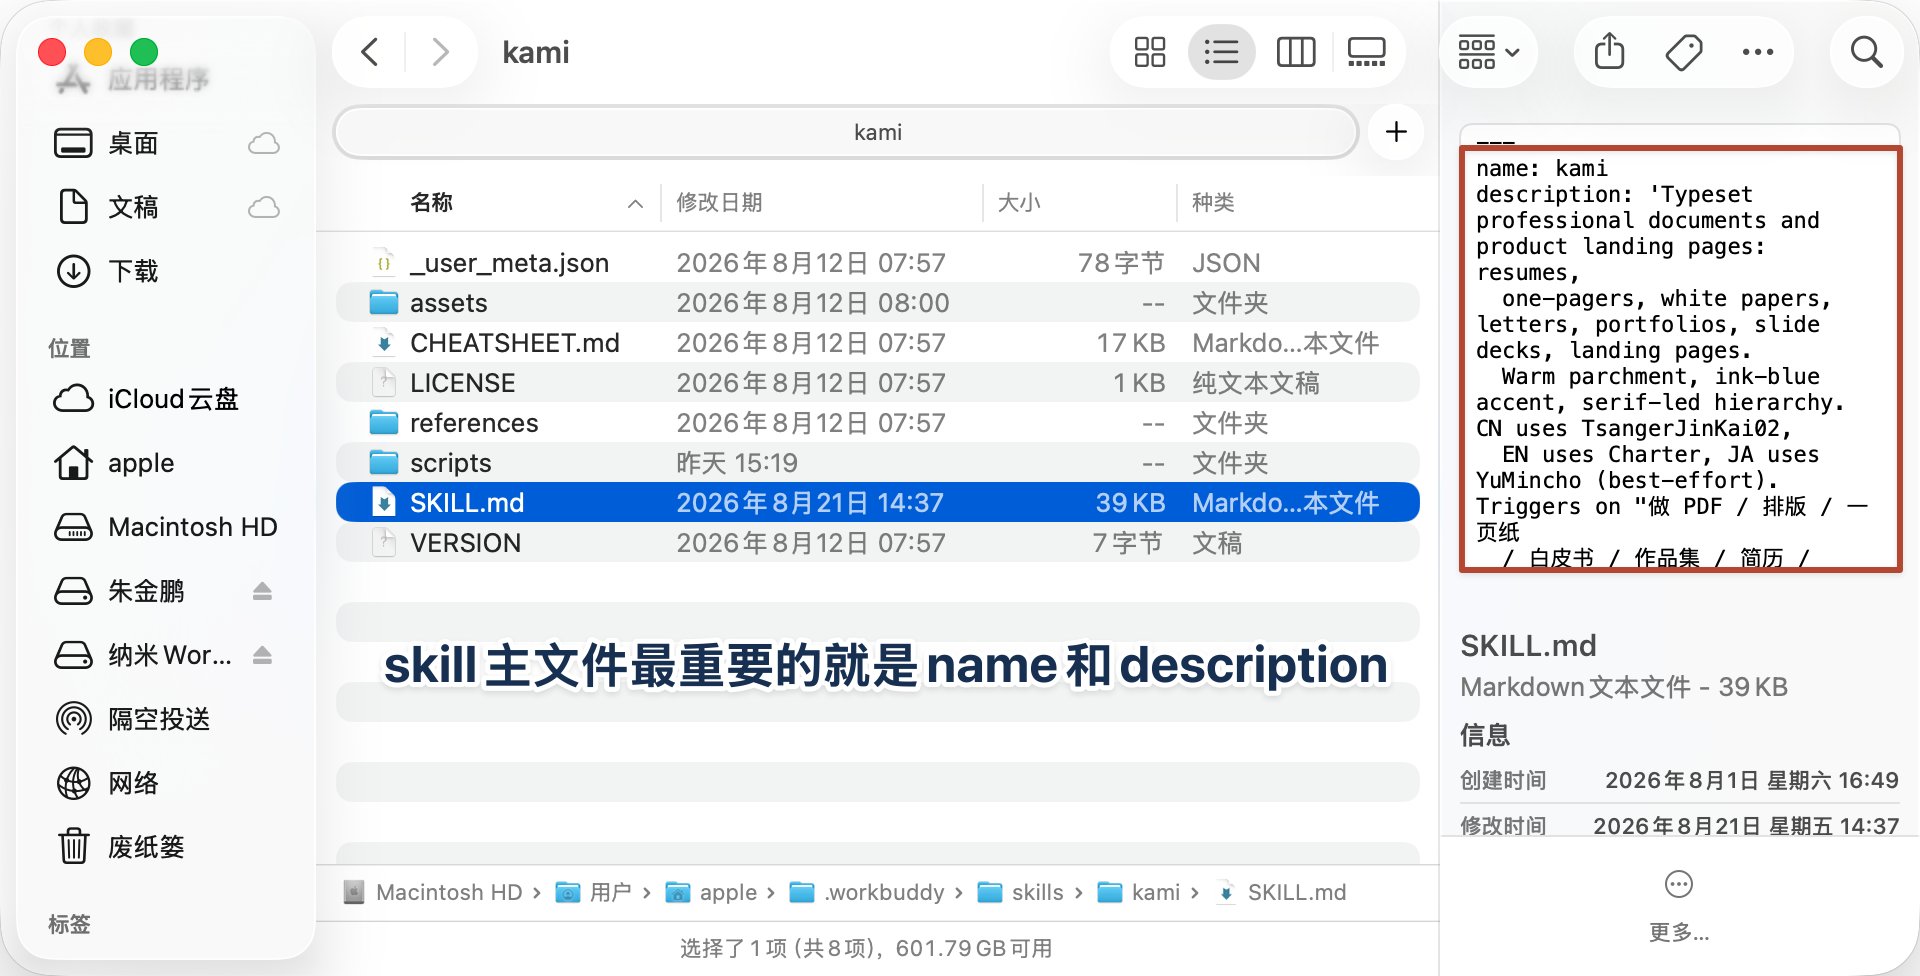
Task: Click .workbuddy in the path bar
Action: pos(867,892)
